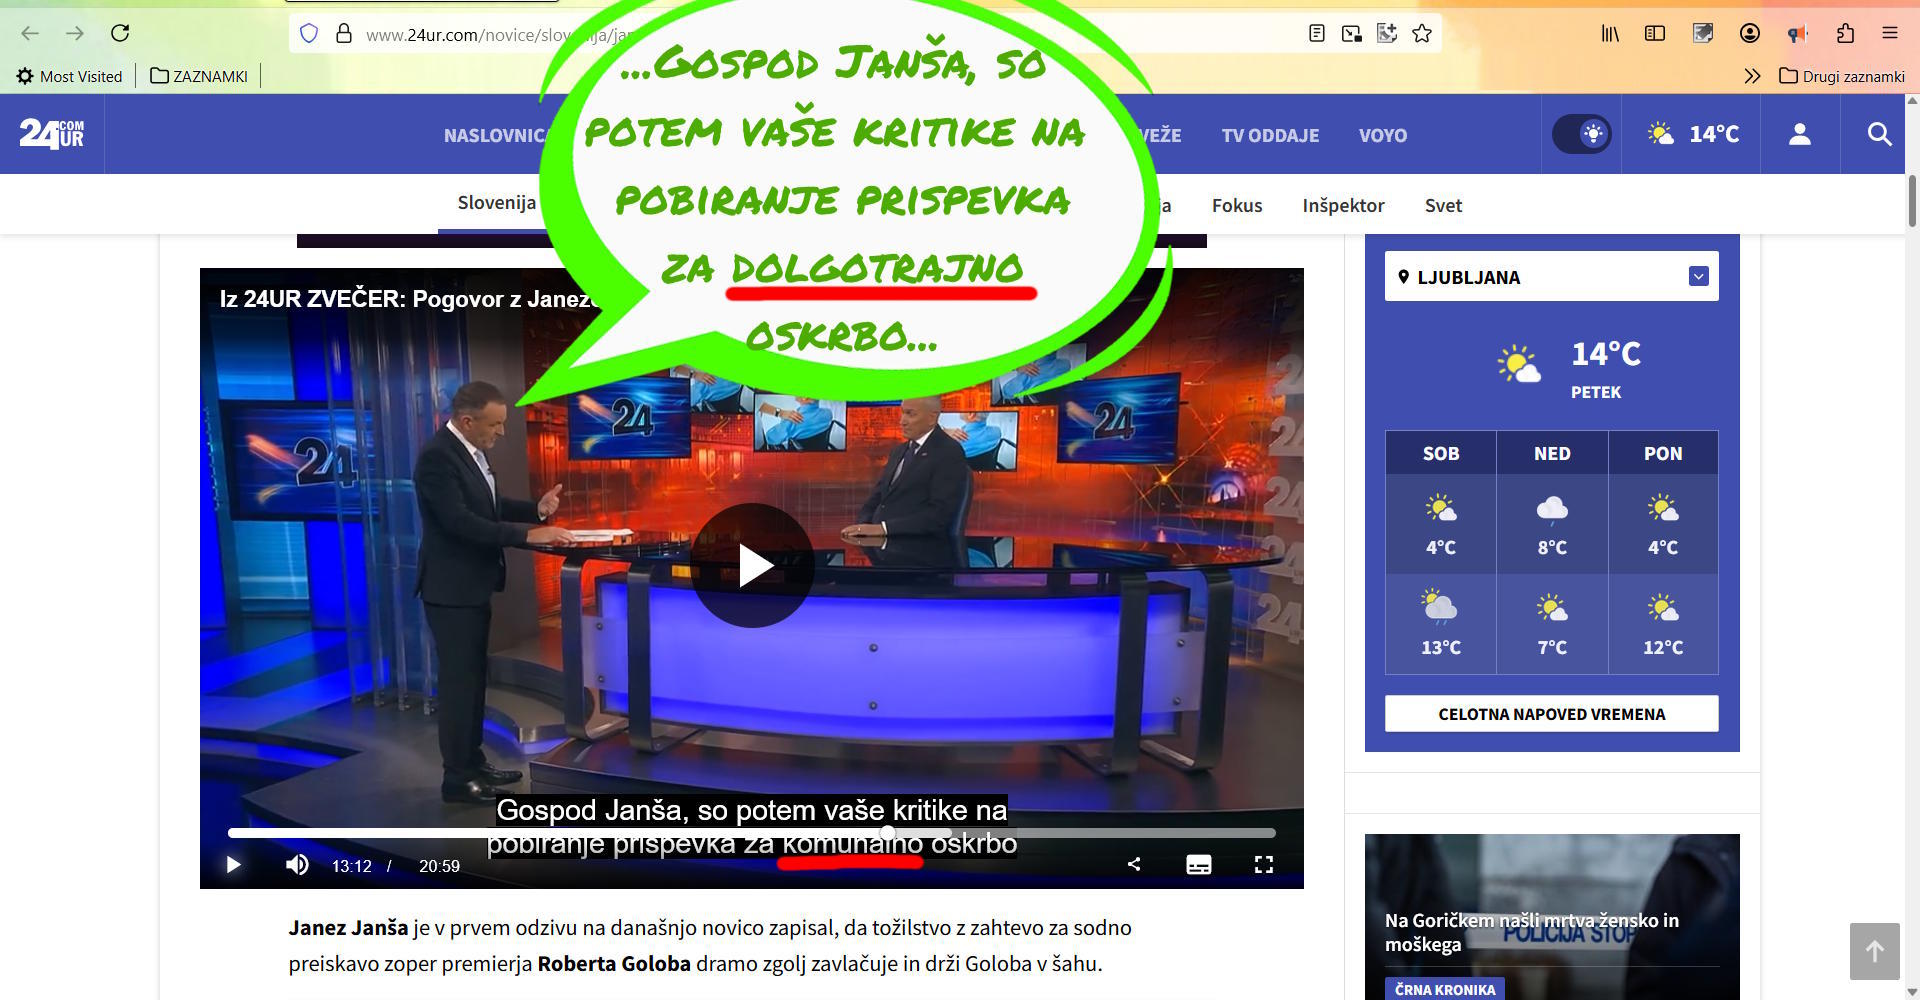Click the scroll-to-top arrow button

(1874, 951)
